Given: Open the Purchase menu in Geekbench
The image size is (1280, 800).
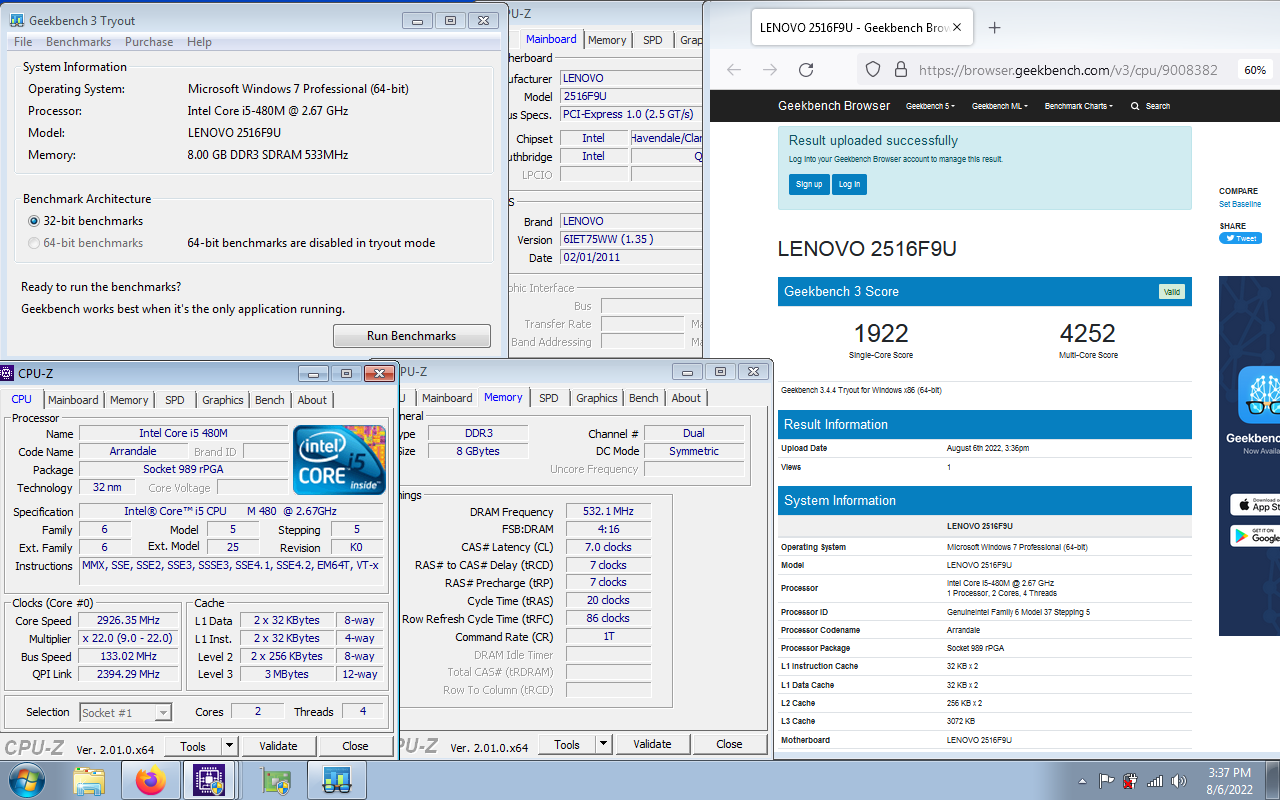Looking at the screenshot, I should 149,42.
